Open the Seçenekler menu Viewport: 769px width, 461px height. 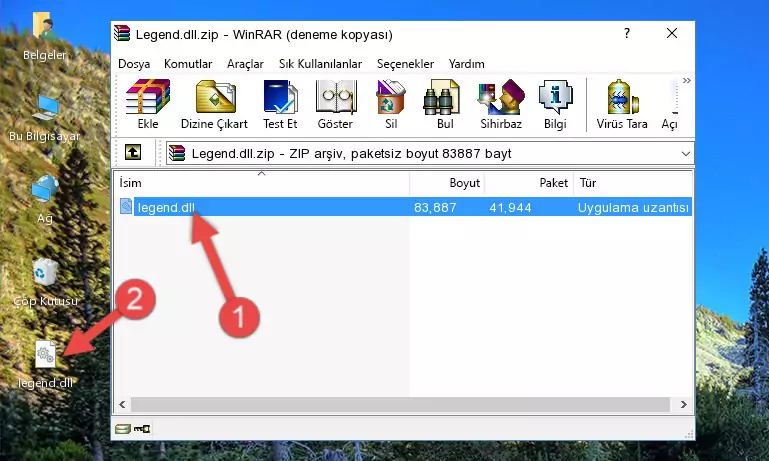click(405, 64)
